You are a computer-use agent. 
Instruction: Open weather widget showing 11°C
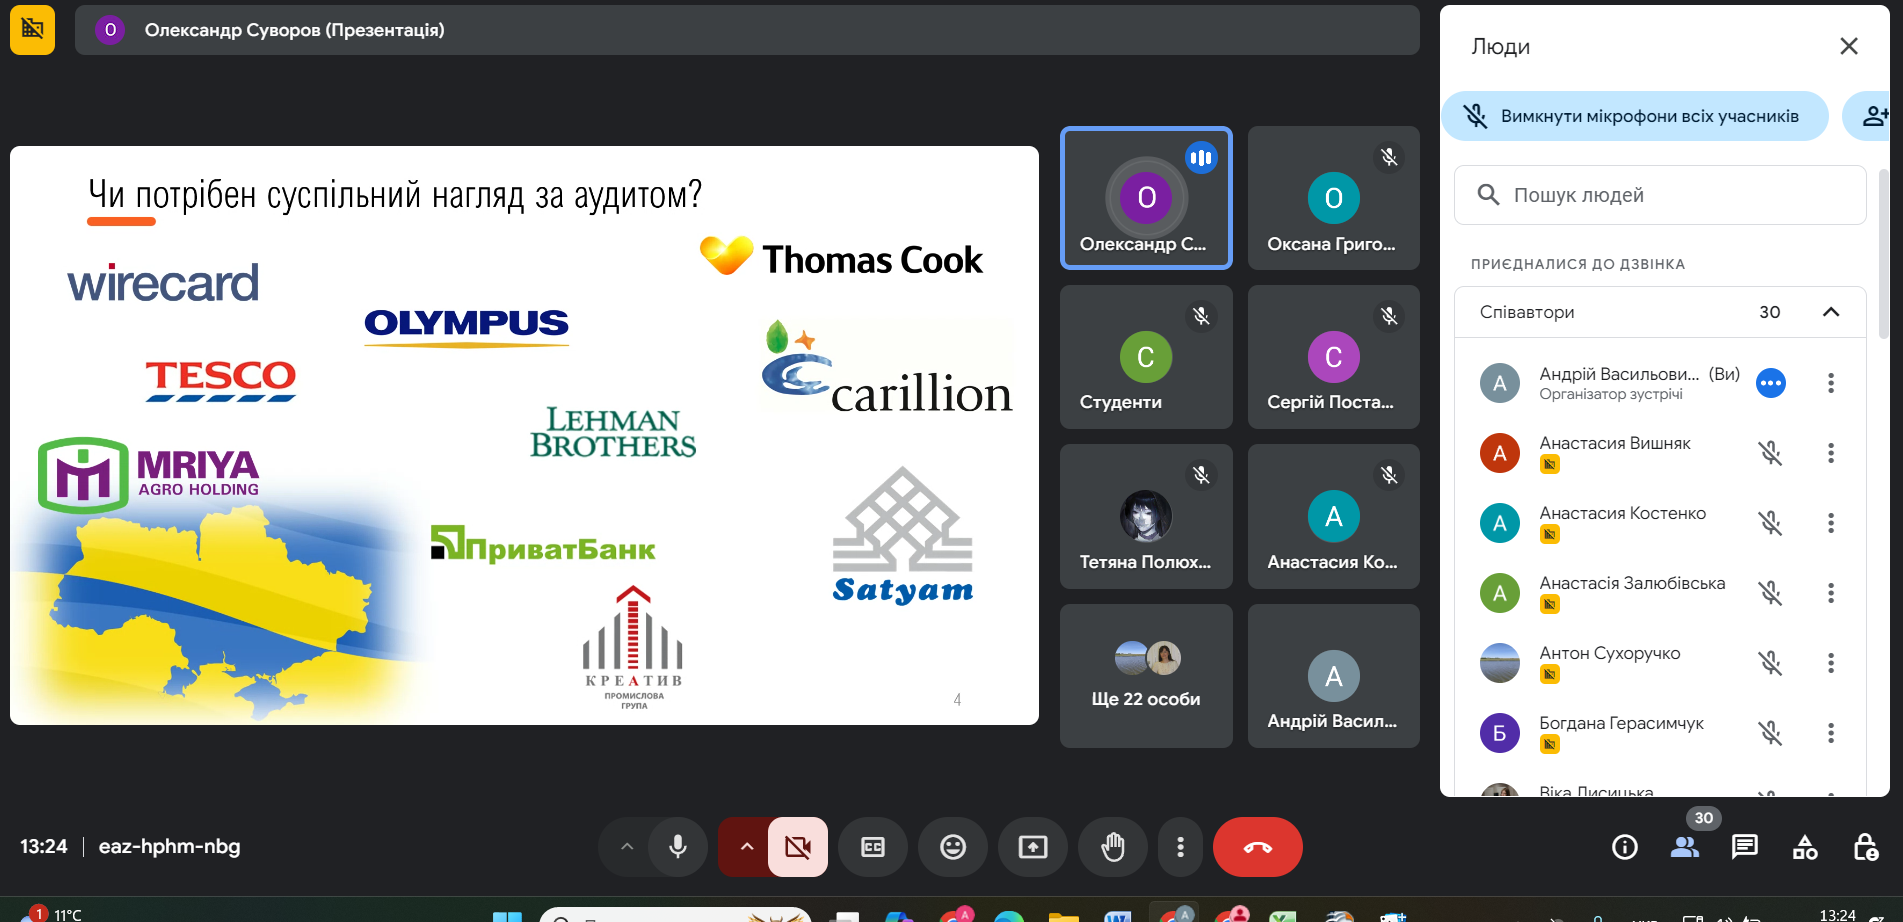[52, 914]
